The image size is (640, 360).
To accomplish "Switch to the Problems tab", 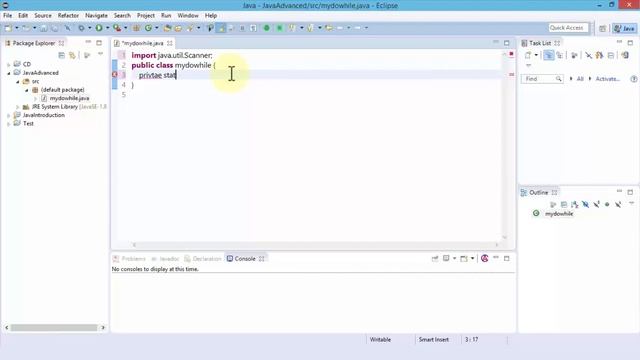I will (x=129, y=259).
